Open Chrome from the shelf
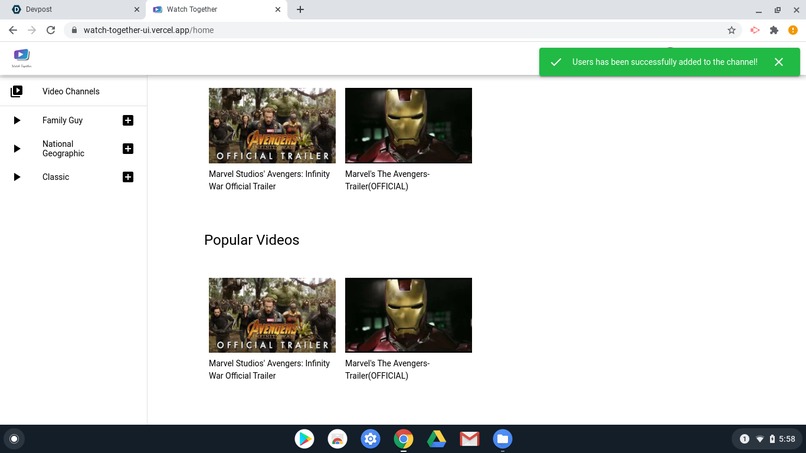The image size is (806, 453). pos(404,439)
